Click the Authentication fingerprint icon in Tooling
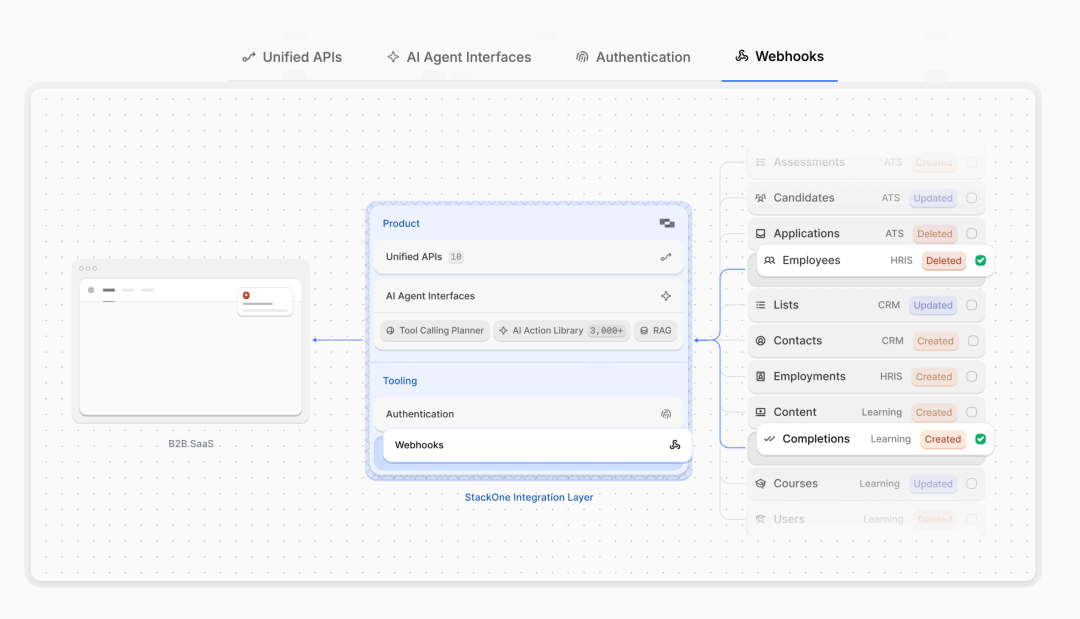 pyautogui.click(x=666, y=414)
